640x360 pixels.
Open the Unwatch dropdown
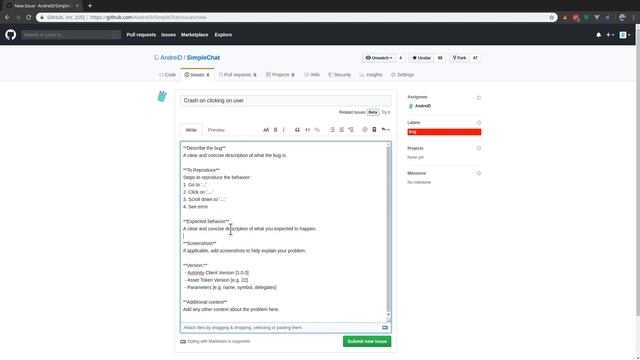pos(378,58)
